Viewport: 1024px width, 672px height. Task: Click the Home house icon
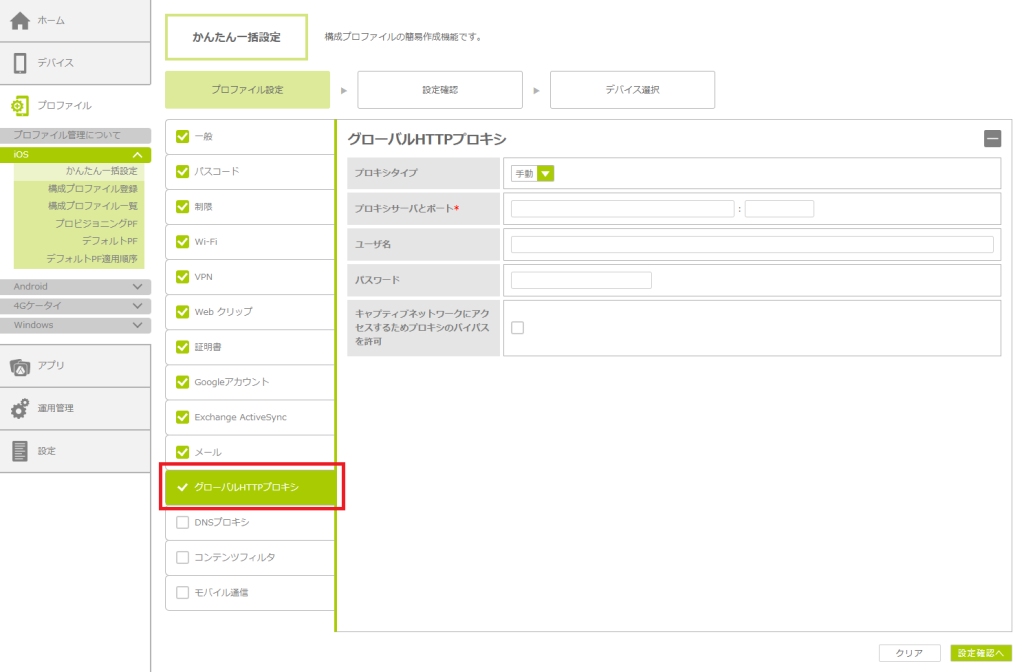click(x=20, y=20)
